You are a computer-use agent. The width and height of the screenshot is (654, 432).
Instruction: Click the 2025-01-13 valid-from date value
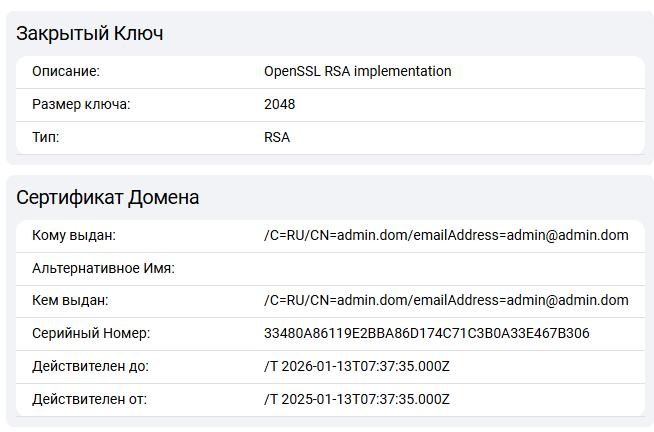tap(357, 400)
